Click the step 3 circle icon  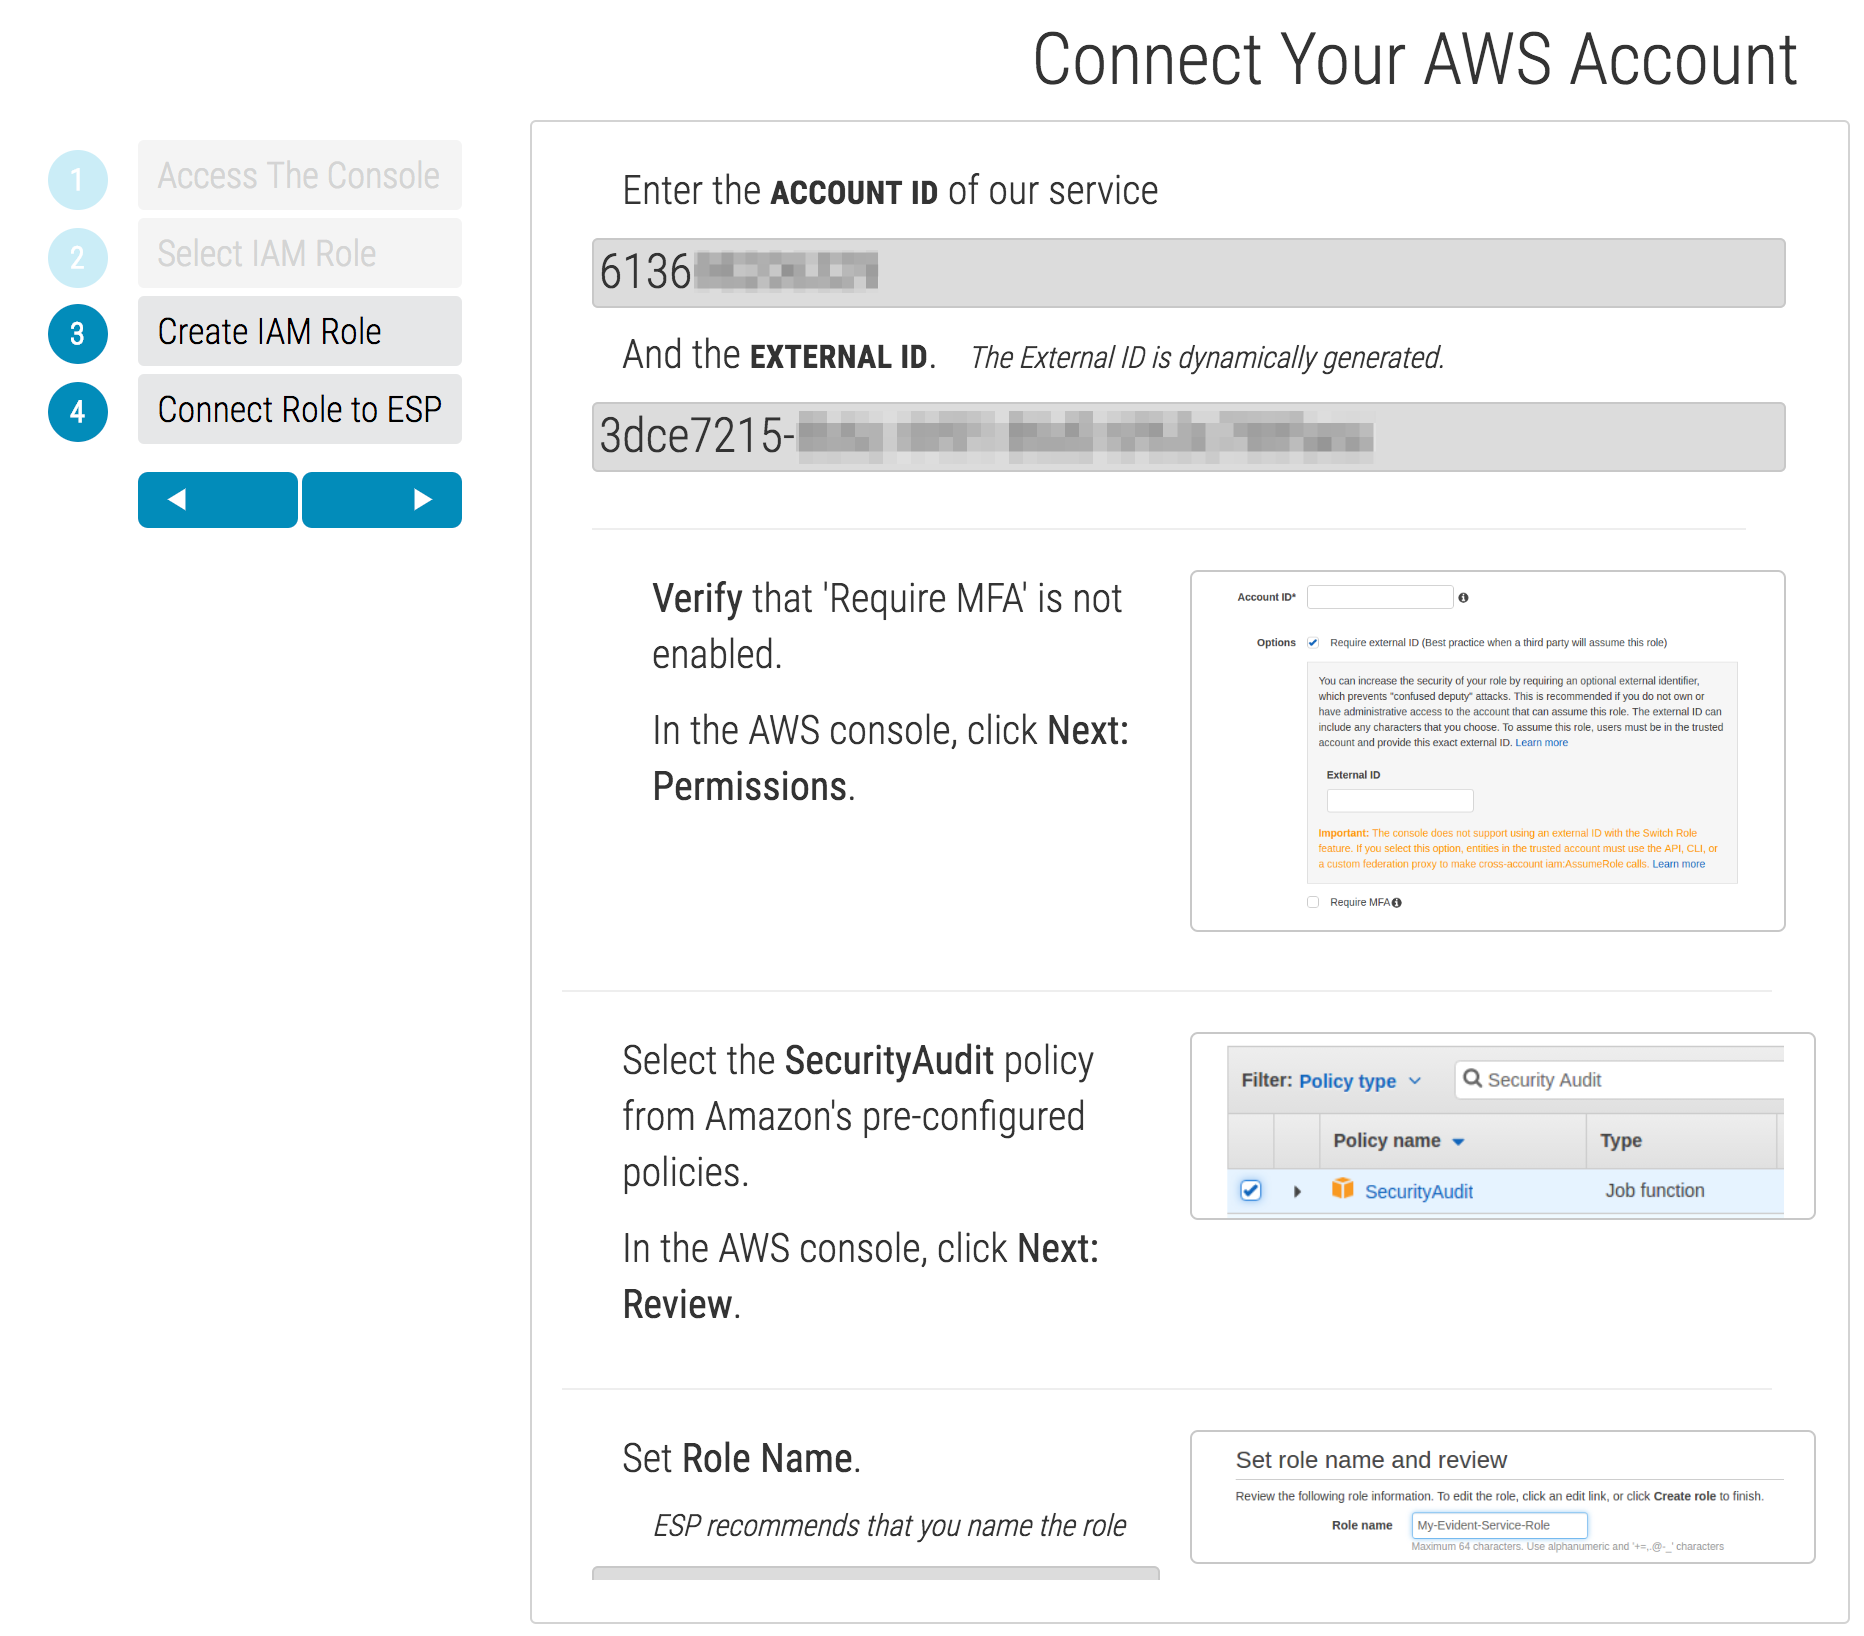(x=78, y=334)
